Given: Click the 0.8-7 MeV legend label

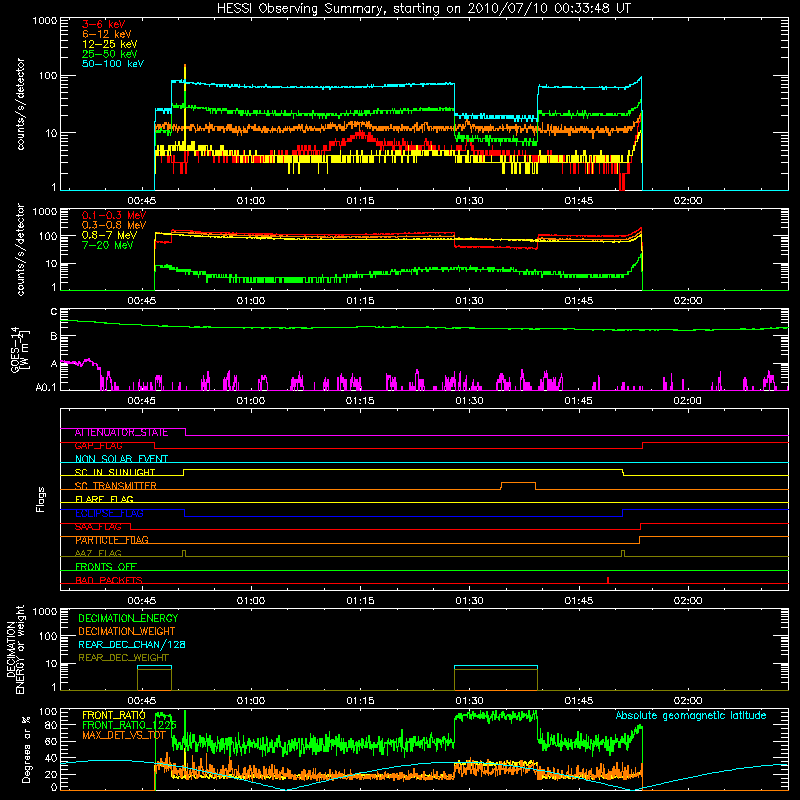Looking at the screenshot, I should pos(109,235).
